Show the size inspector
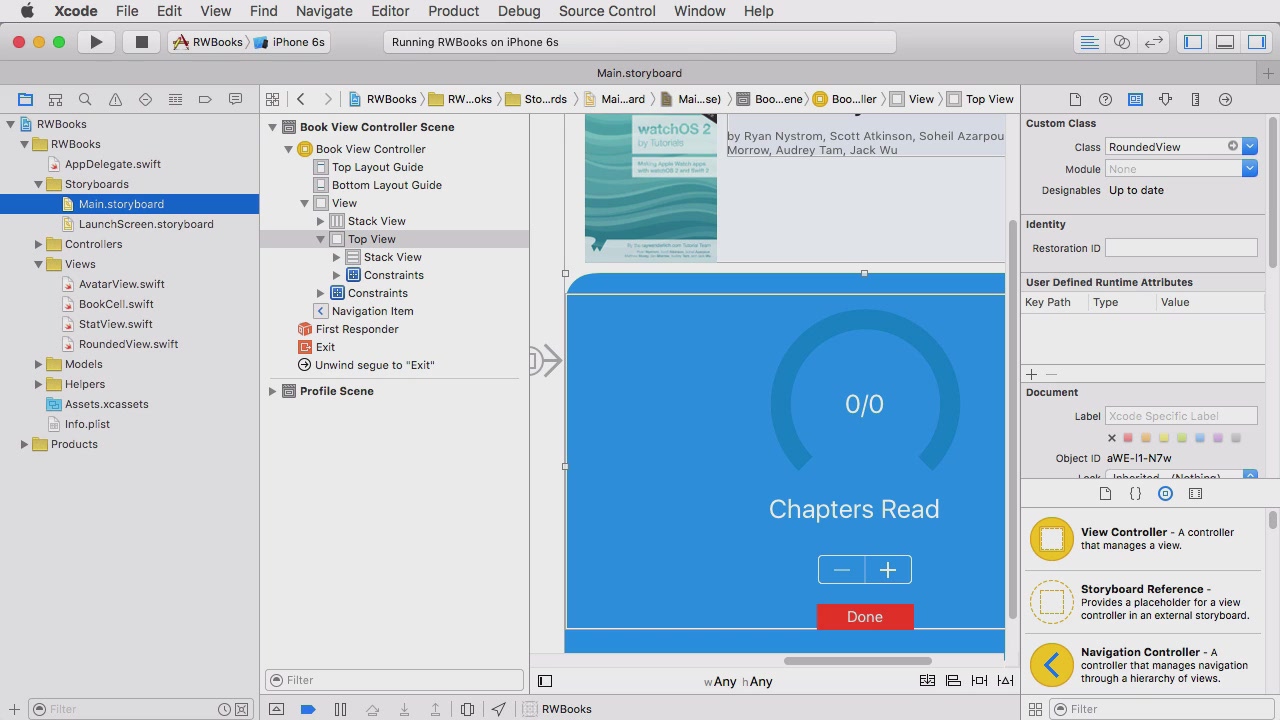 pos(1195,99)
